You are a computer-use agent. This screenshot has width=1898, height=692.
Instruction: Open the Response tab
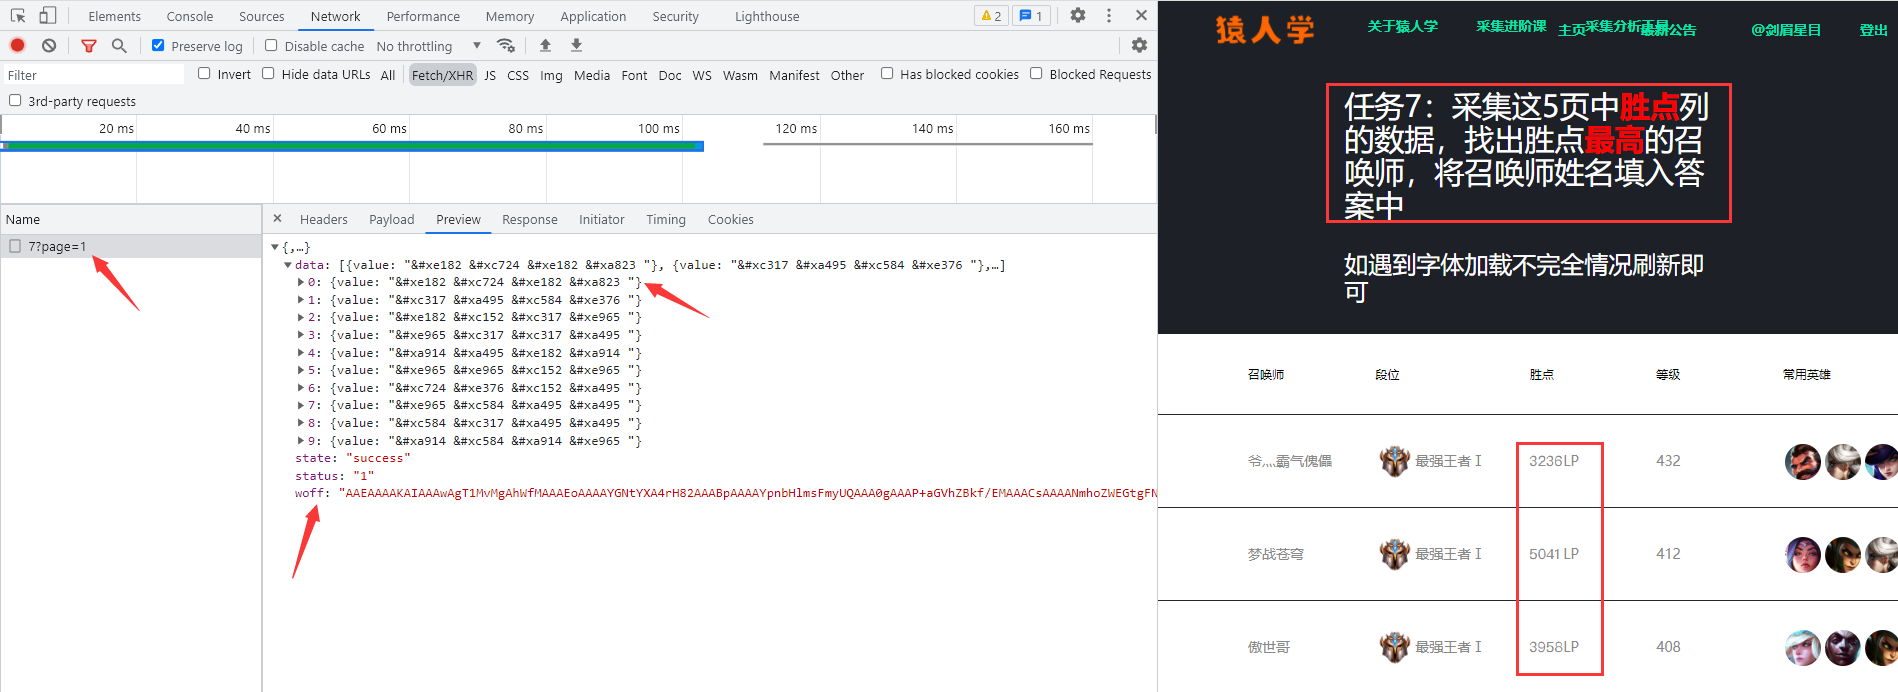[529, 219]
